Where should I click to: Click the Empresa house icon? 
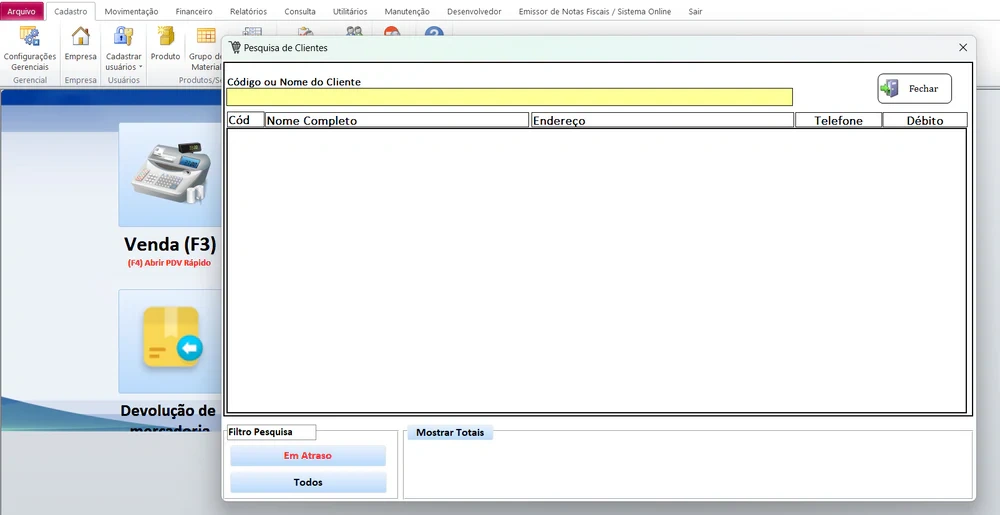click(x=80, y=38)
